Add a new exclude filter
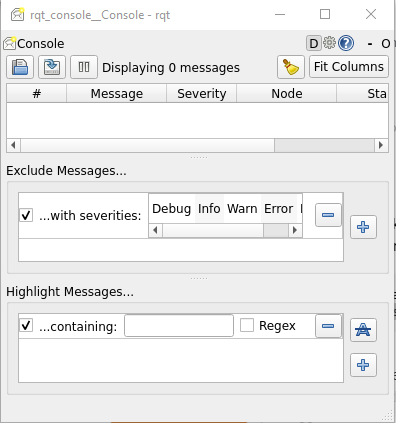396x423 pixels. pyautogui.click(x=363, y=227)
